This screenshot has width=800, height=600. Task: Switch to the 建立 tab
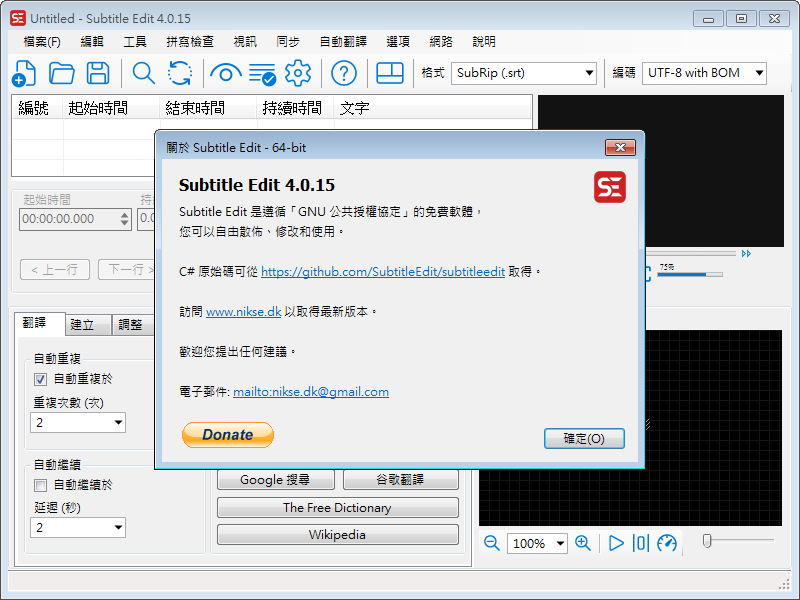tap(88, 325)
